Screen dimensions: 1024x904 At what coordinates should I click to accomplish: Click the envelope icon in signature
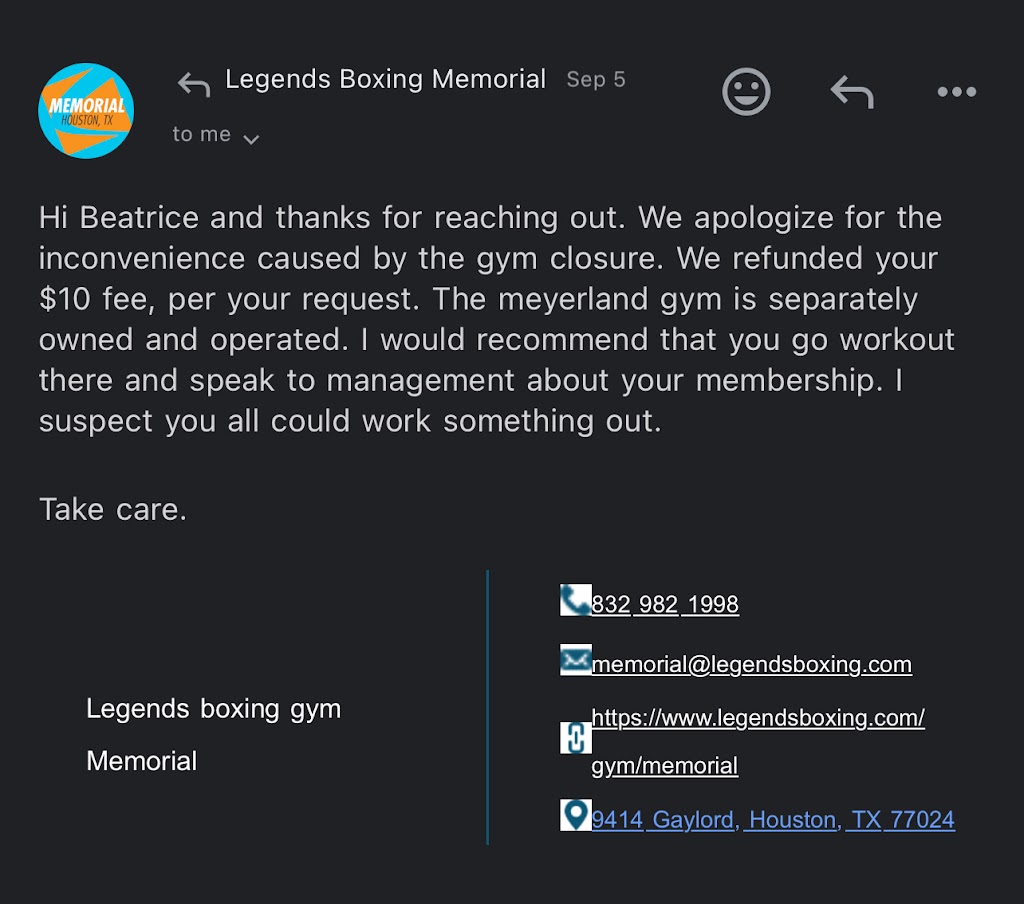pos(575,661)
